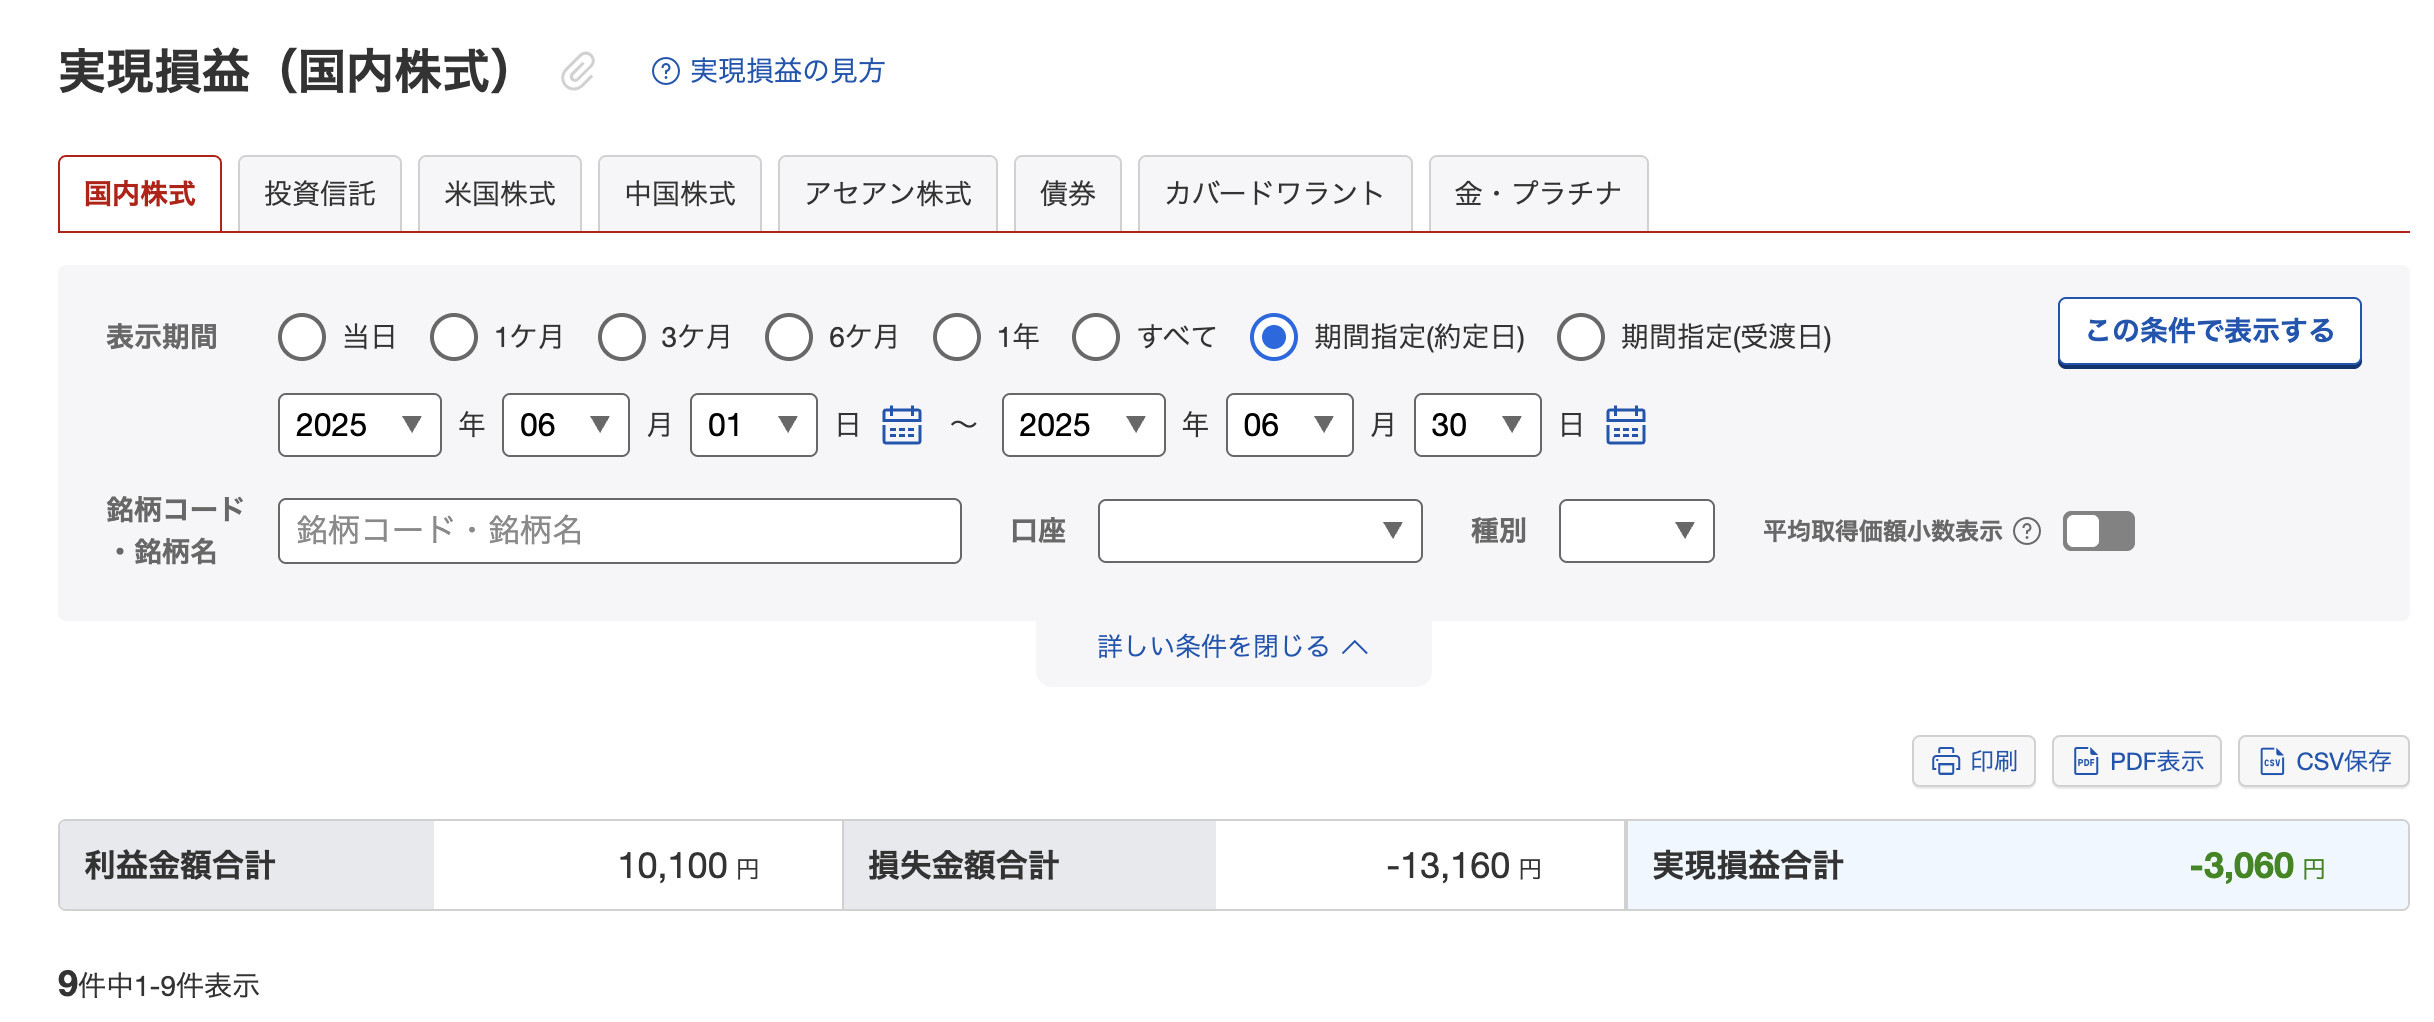2434x1022 pixels.
Task: Open the calendar picker for the start date
Action: [x=901, y=425]
